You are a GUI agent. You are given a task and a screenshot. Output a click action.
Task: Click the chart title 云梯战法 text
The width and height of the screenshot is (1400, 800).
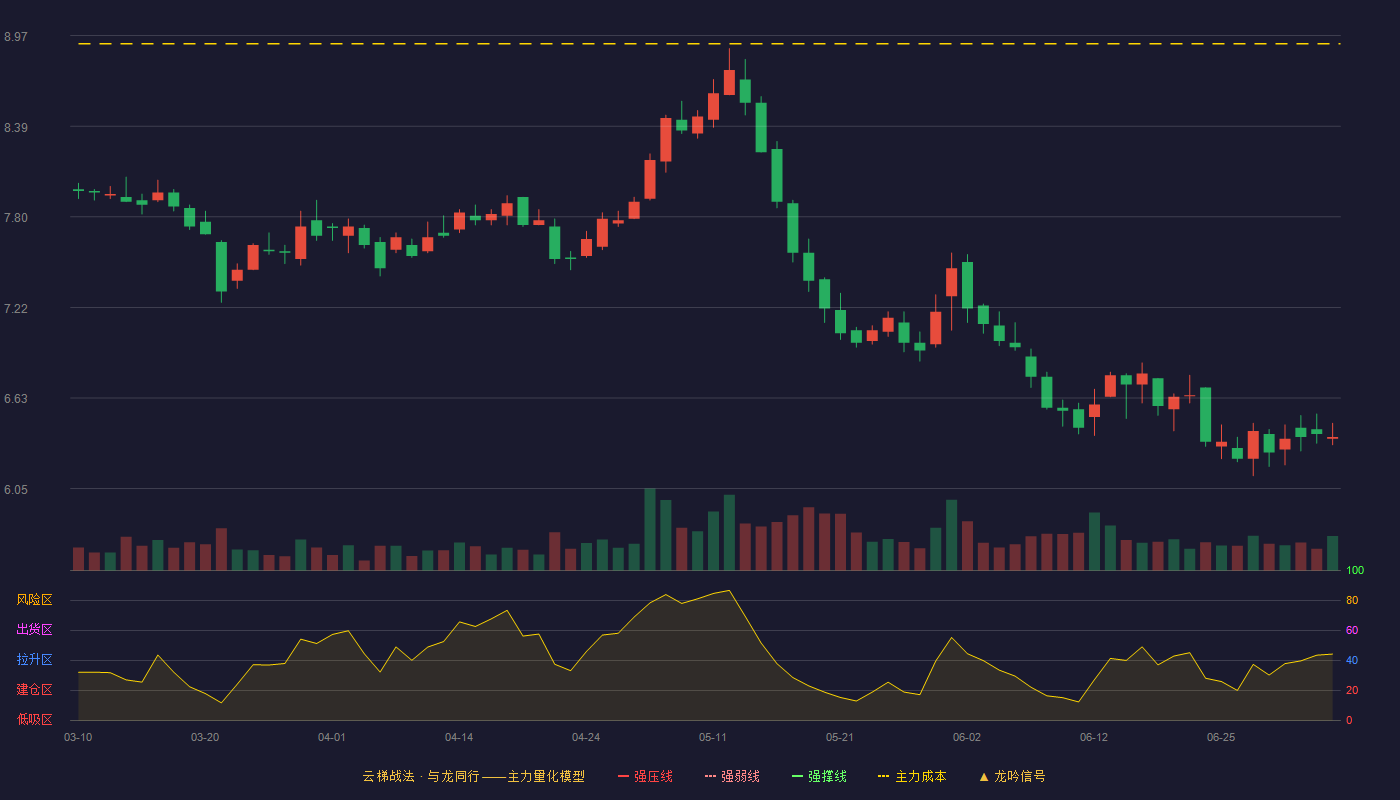(388, 776)
